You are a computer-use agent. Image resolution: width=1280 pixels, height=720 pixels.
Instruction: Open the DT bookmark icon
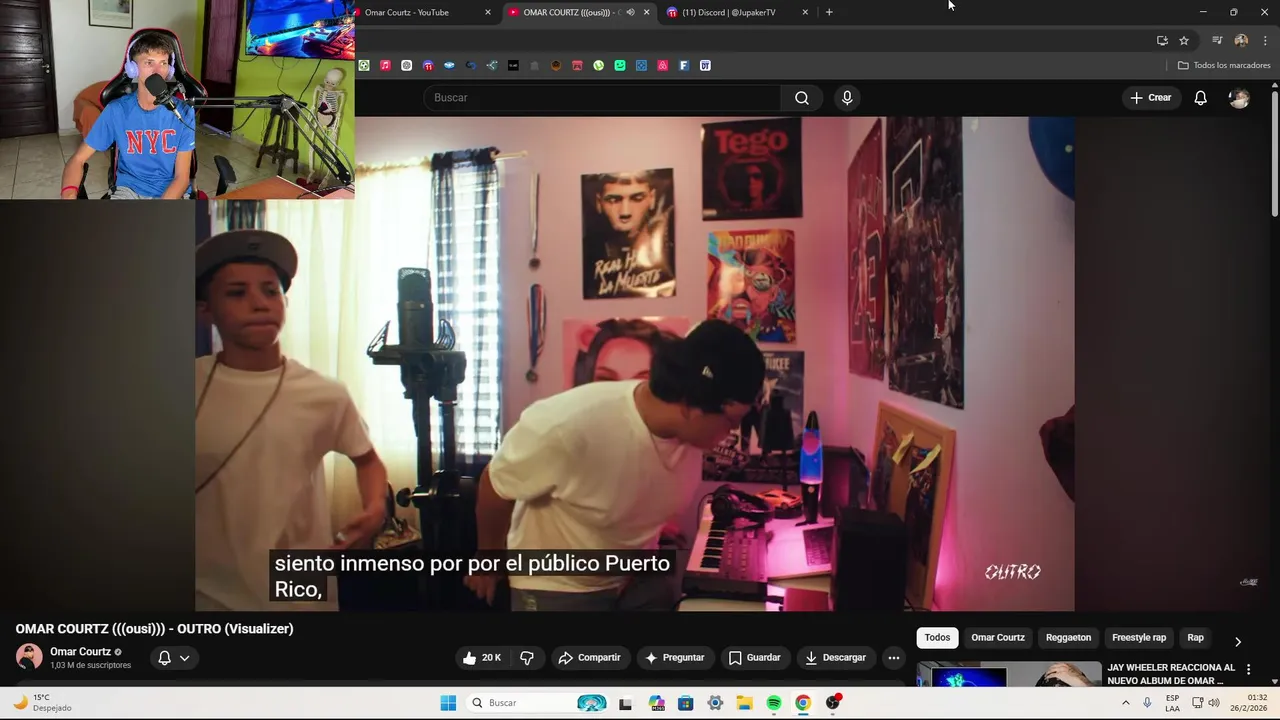[x=705, y=65]
